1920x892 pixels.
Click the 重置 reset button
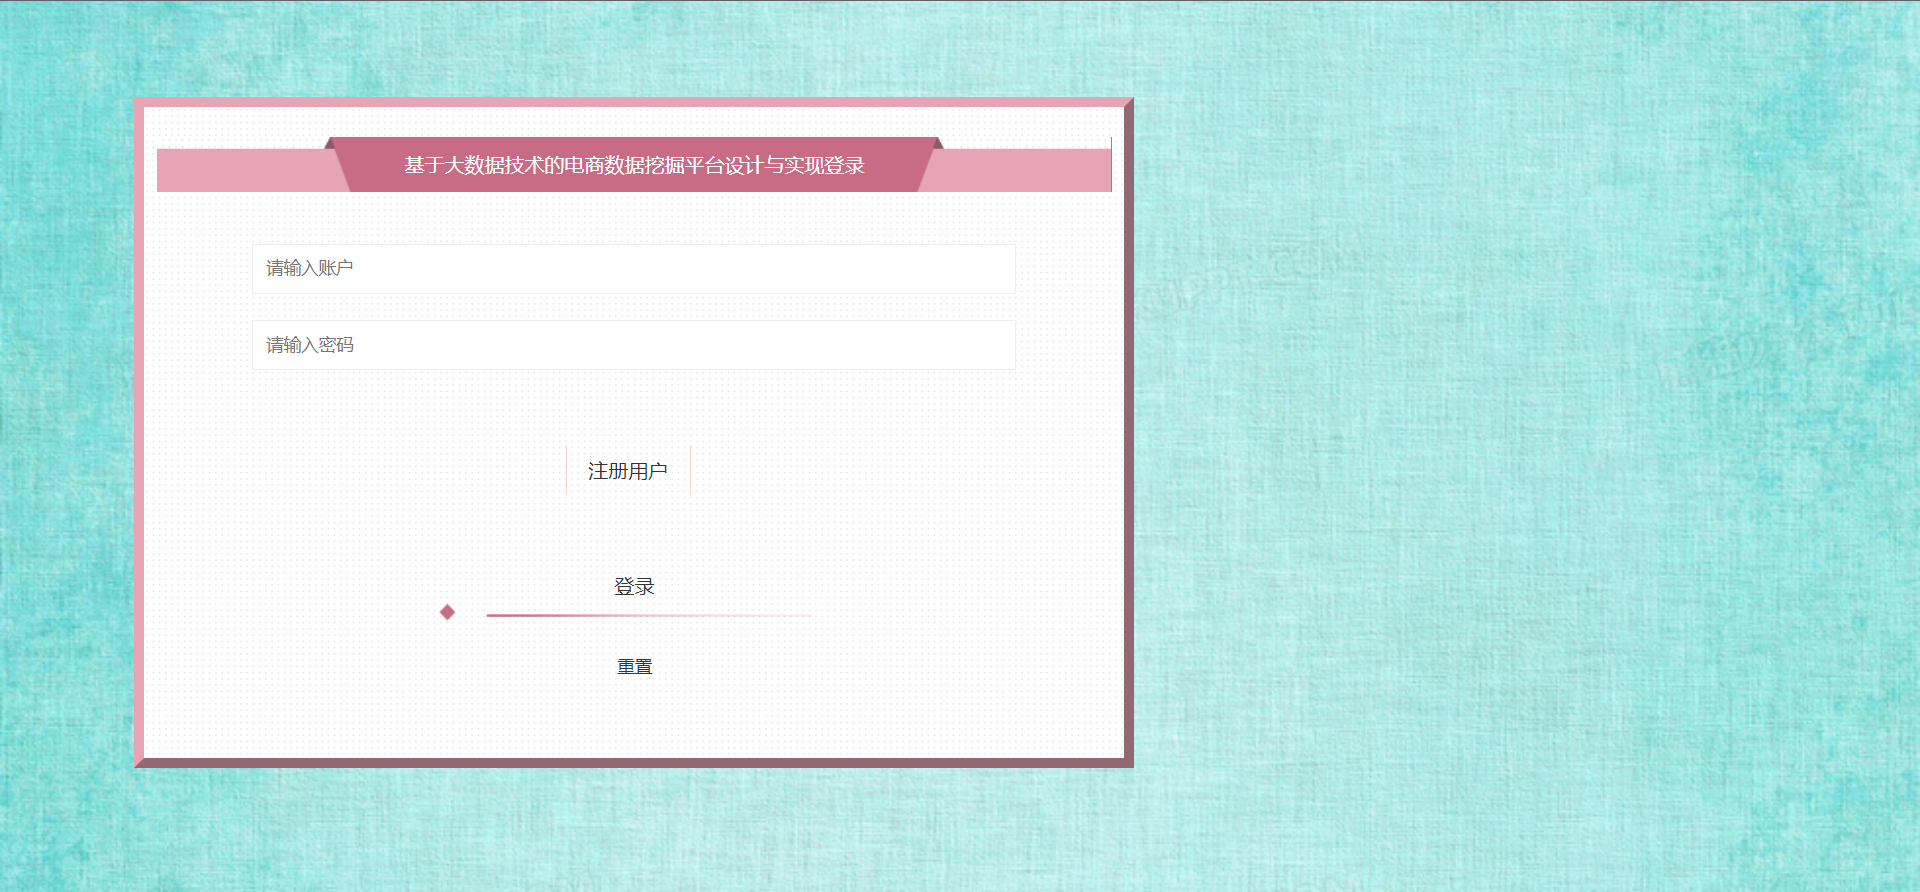634,667
